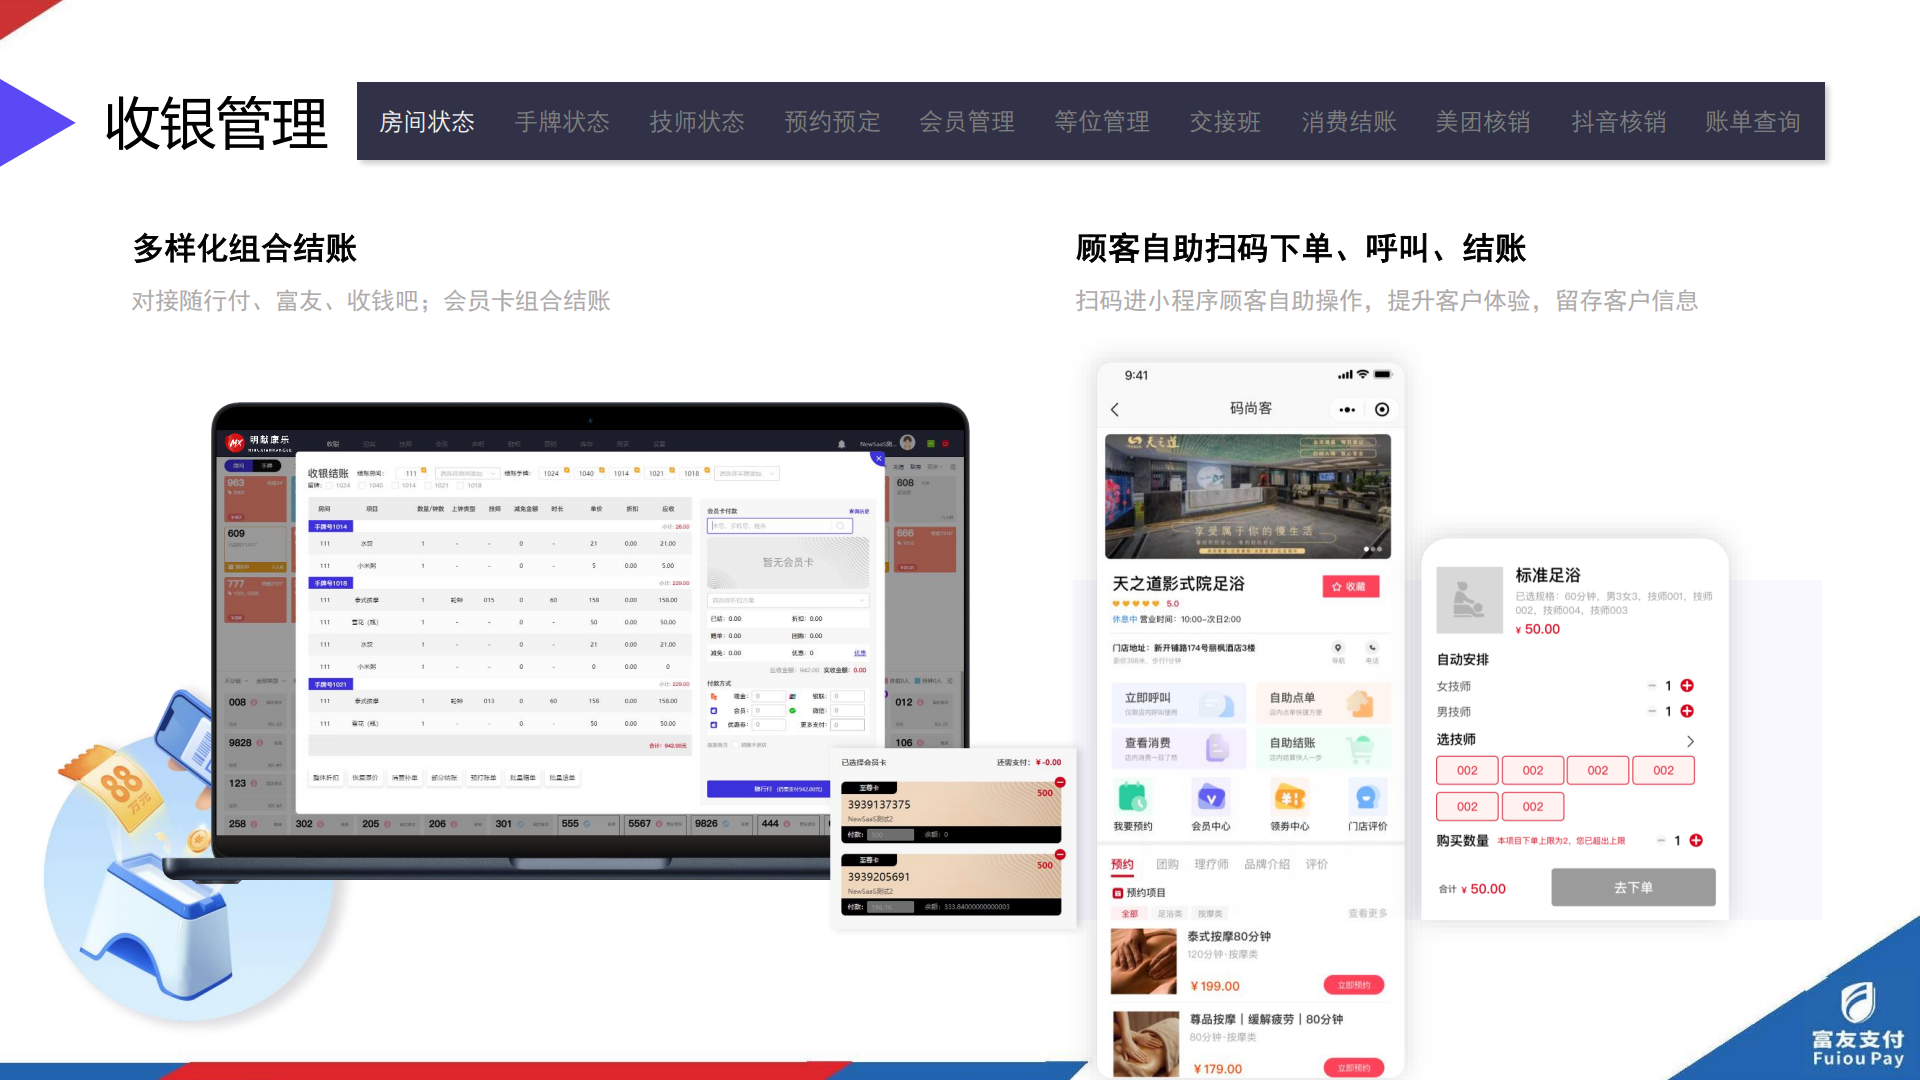The width and height of the screenshot is (1920, 1080).
Task: Switch to the 手牌状态 tab
Action: (562, 122)
